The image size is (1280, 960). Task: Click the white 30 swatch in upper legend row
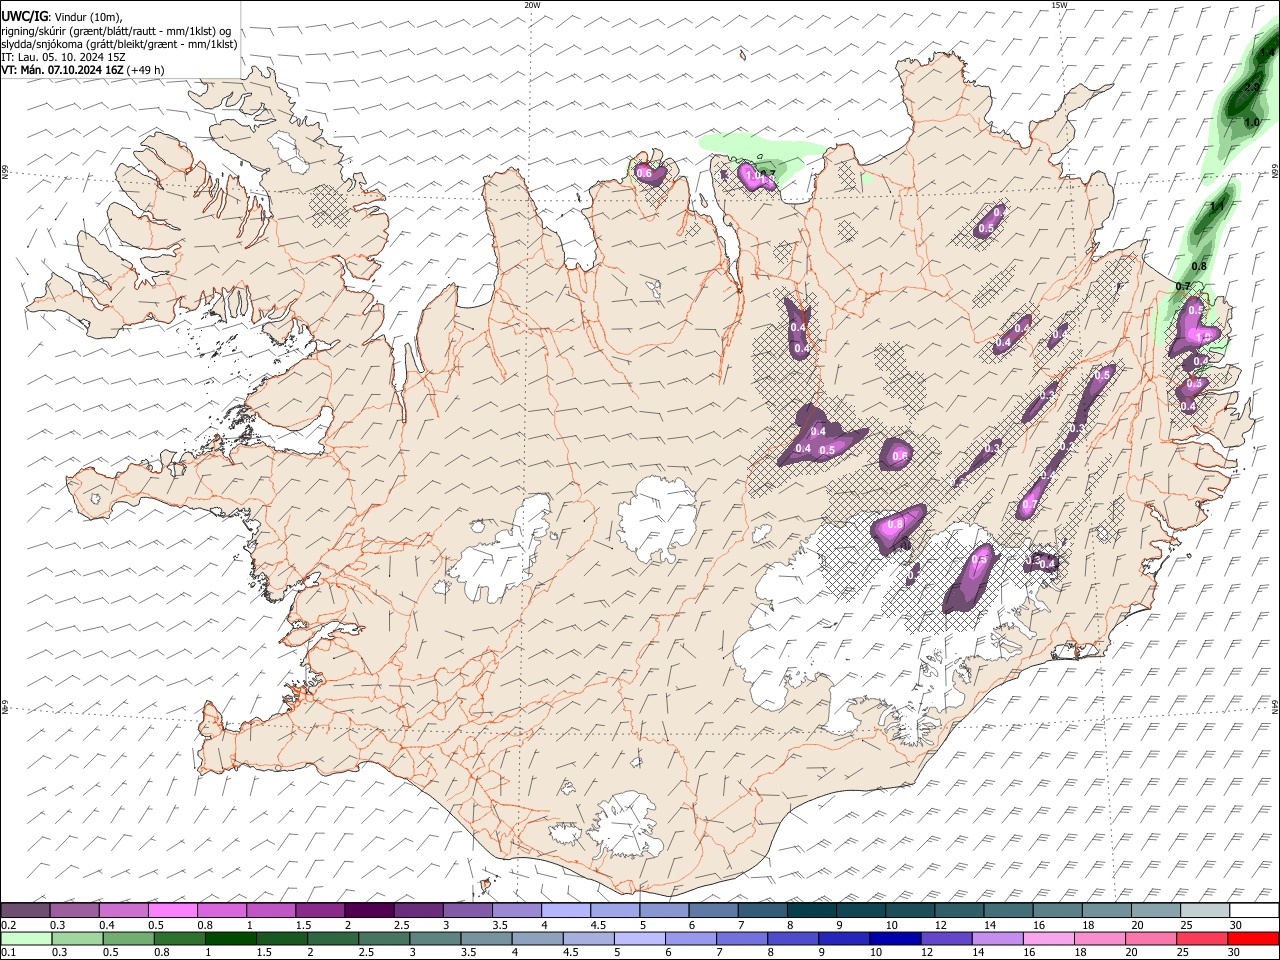[1254, 910]
